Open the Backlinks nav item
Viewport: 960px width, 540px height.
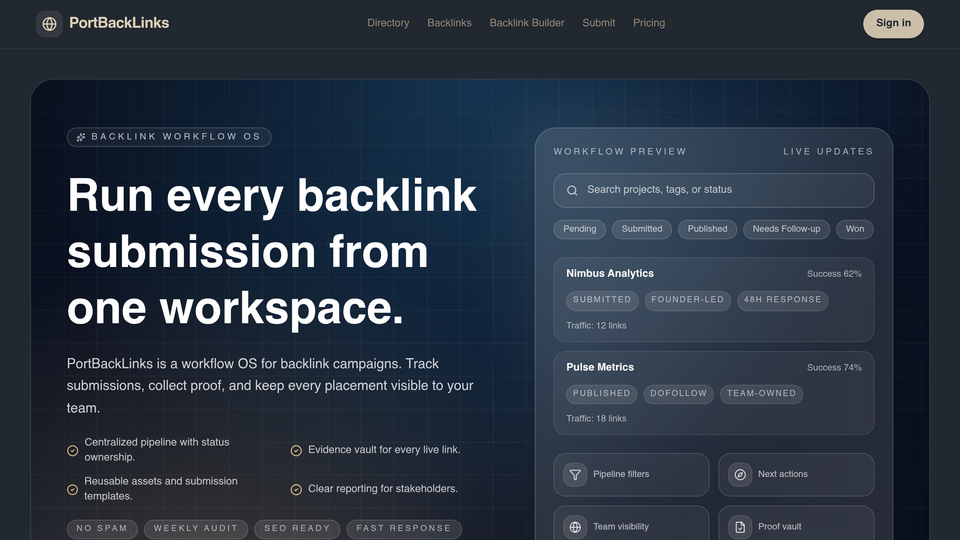[449, 23]
